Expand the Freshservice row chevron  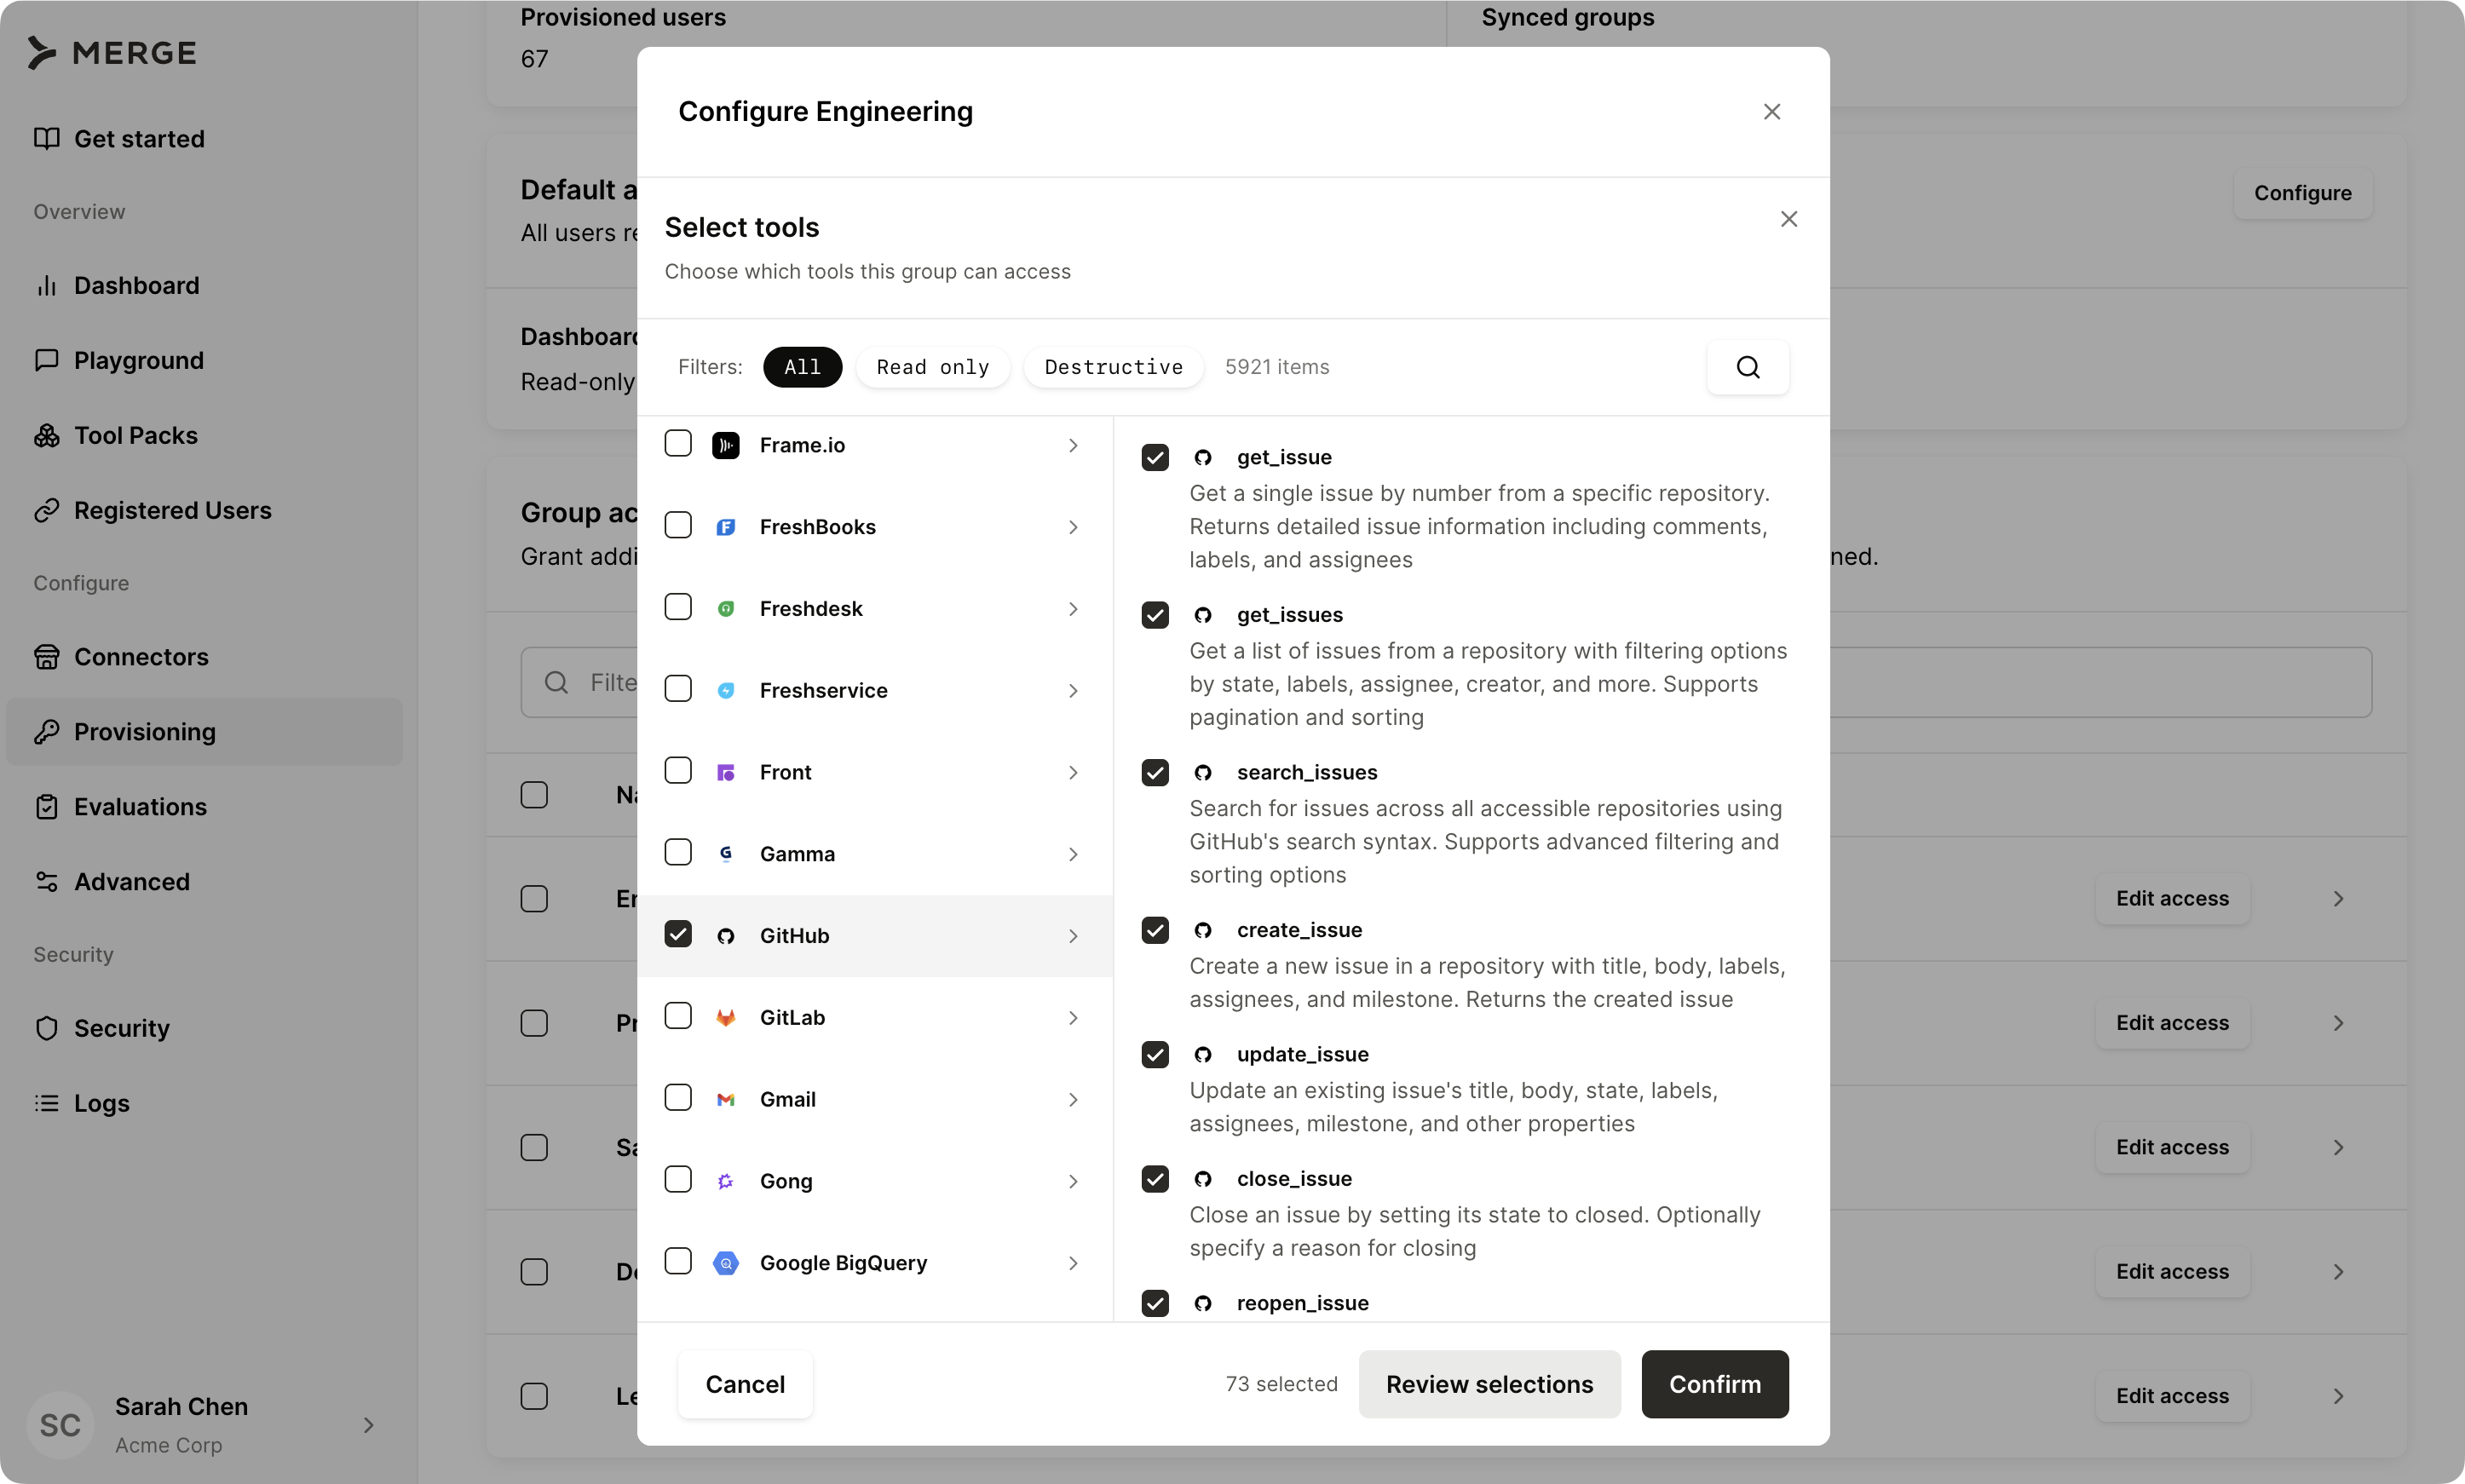tap(1072, 691)
